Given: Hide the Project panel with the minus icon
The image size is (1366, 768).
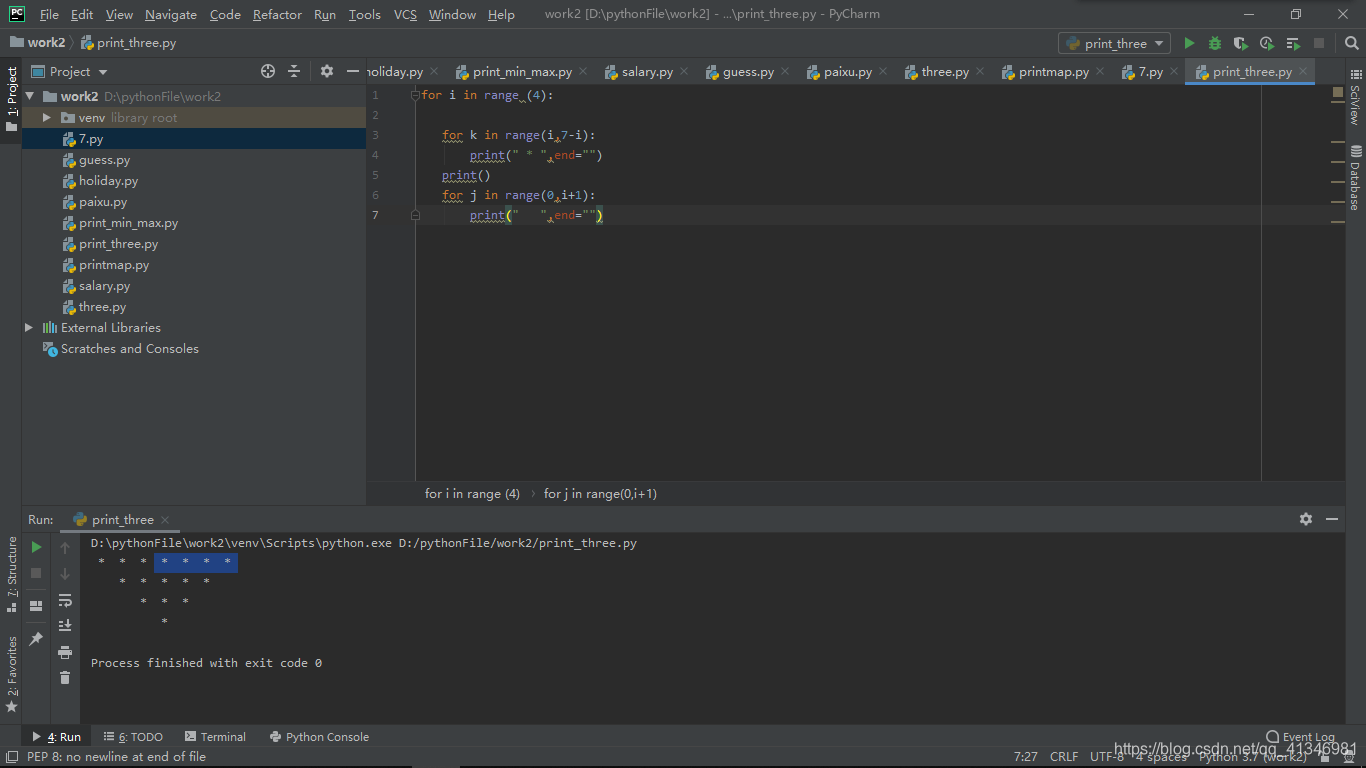Looking at the screenshot, I should point(352,71).
